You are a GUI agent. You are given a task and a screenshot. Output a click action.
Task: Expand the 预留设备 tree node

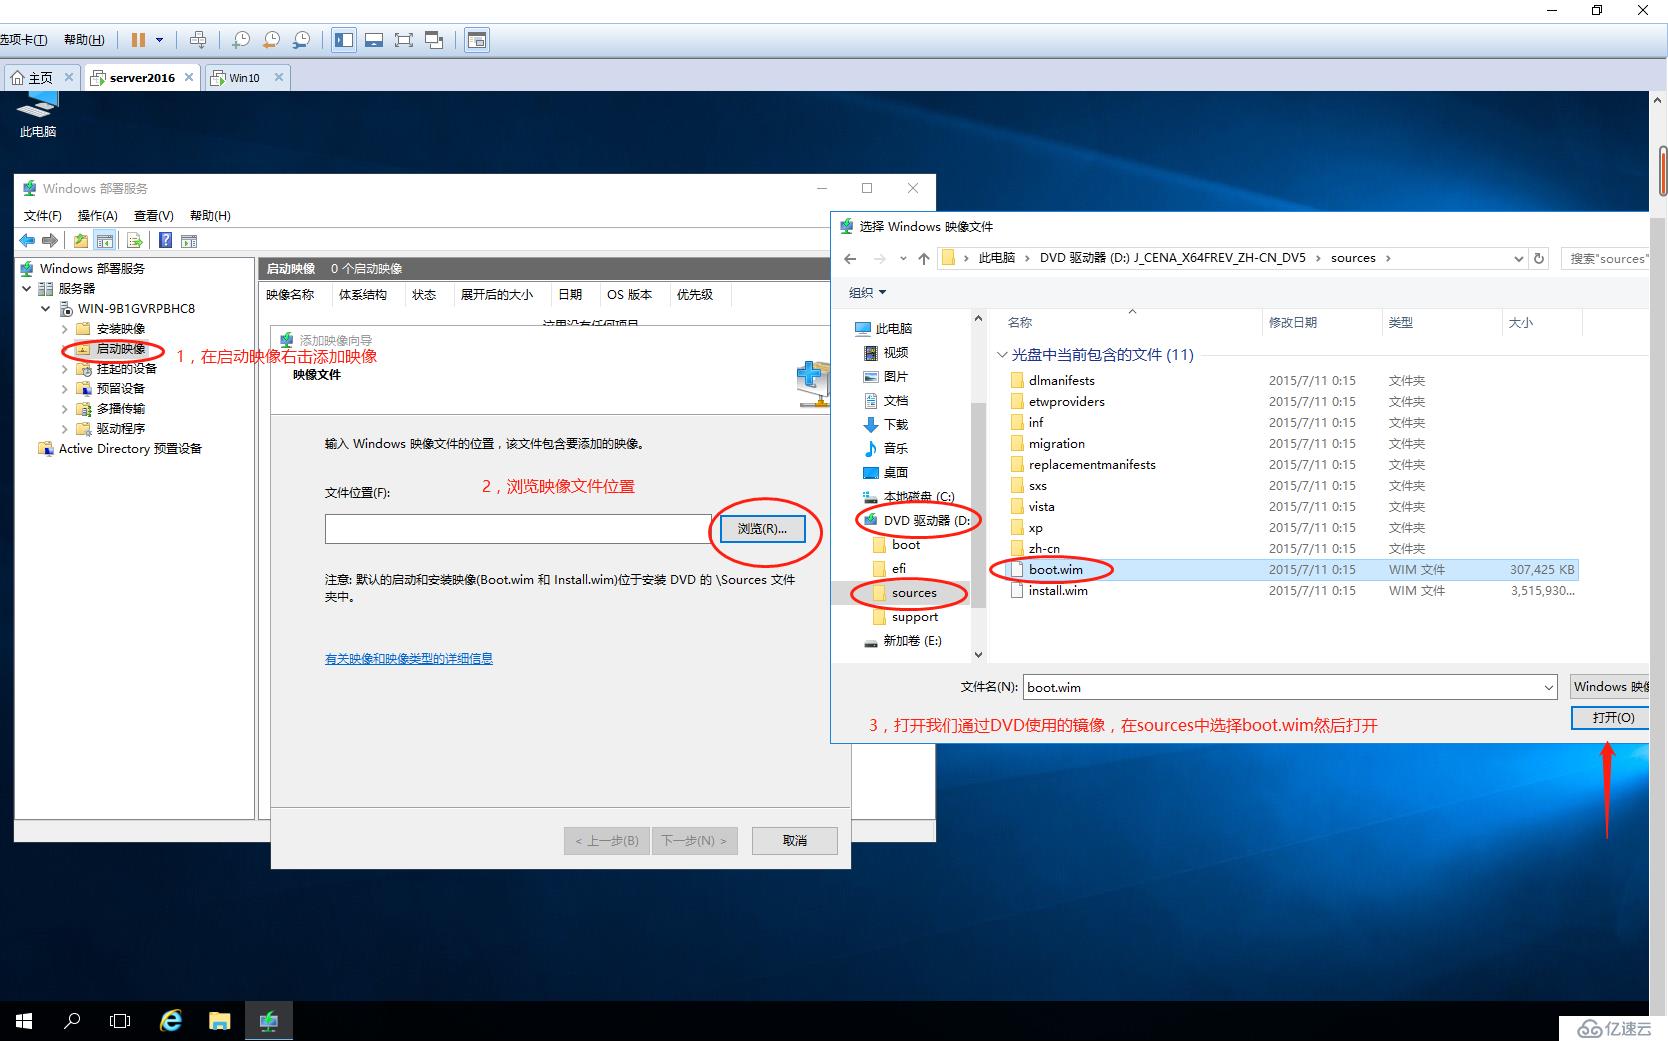pos(65,388)
